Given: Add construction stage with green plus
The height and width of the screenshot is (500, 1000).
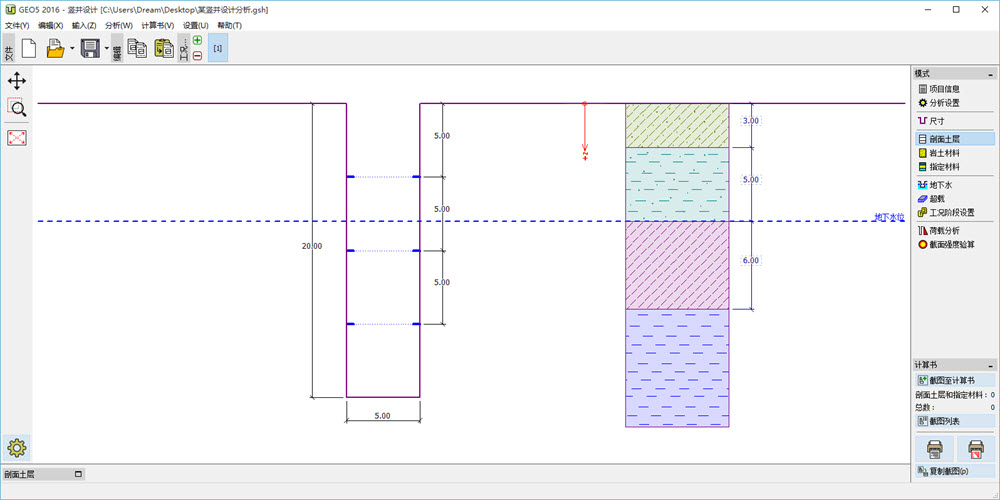Looking at the screenshot, I should [x=197, y=40].
